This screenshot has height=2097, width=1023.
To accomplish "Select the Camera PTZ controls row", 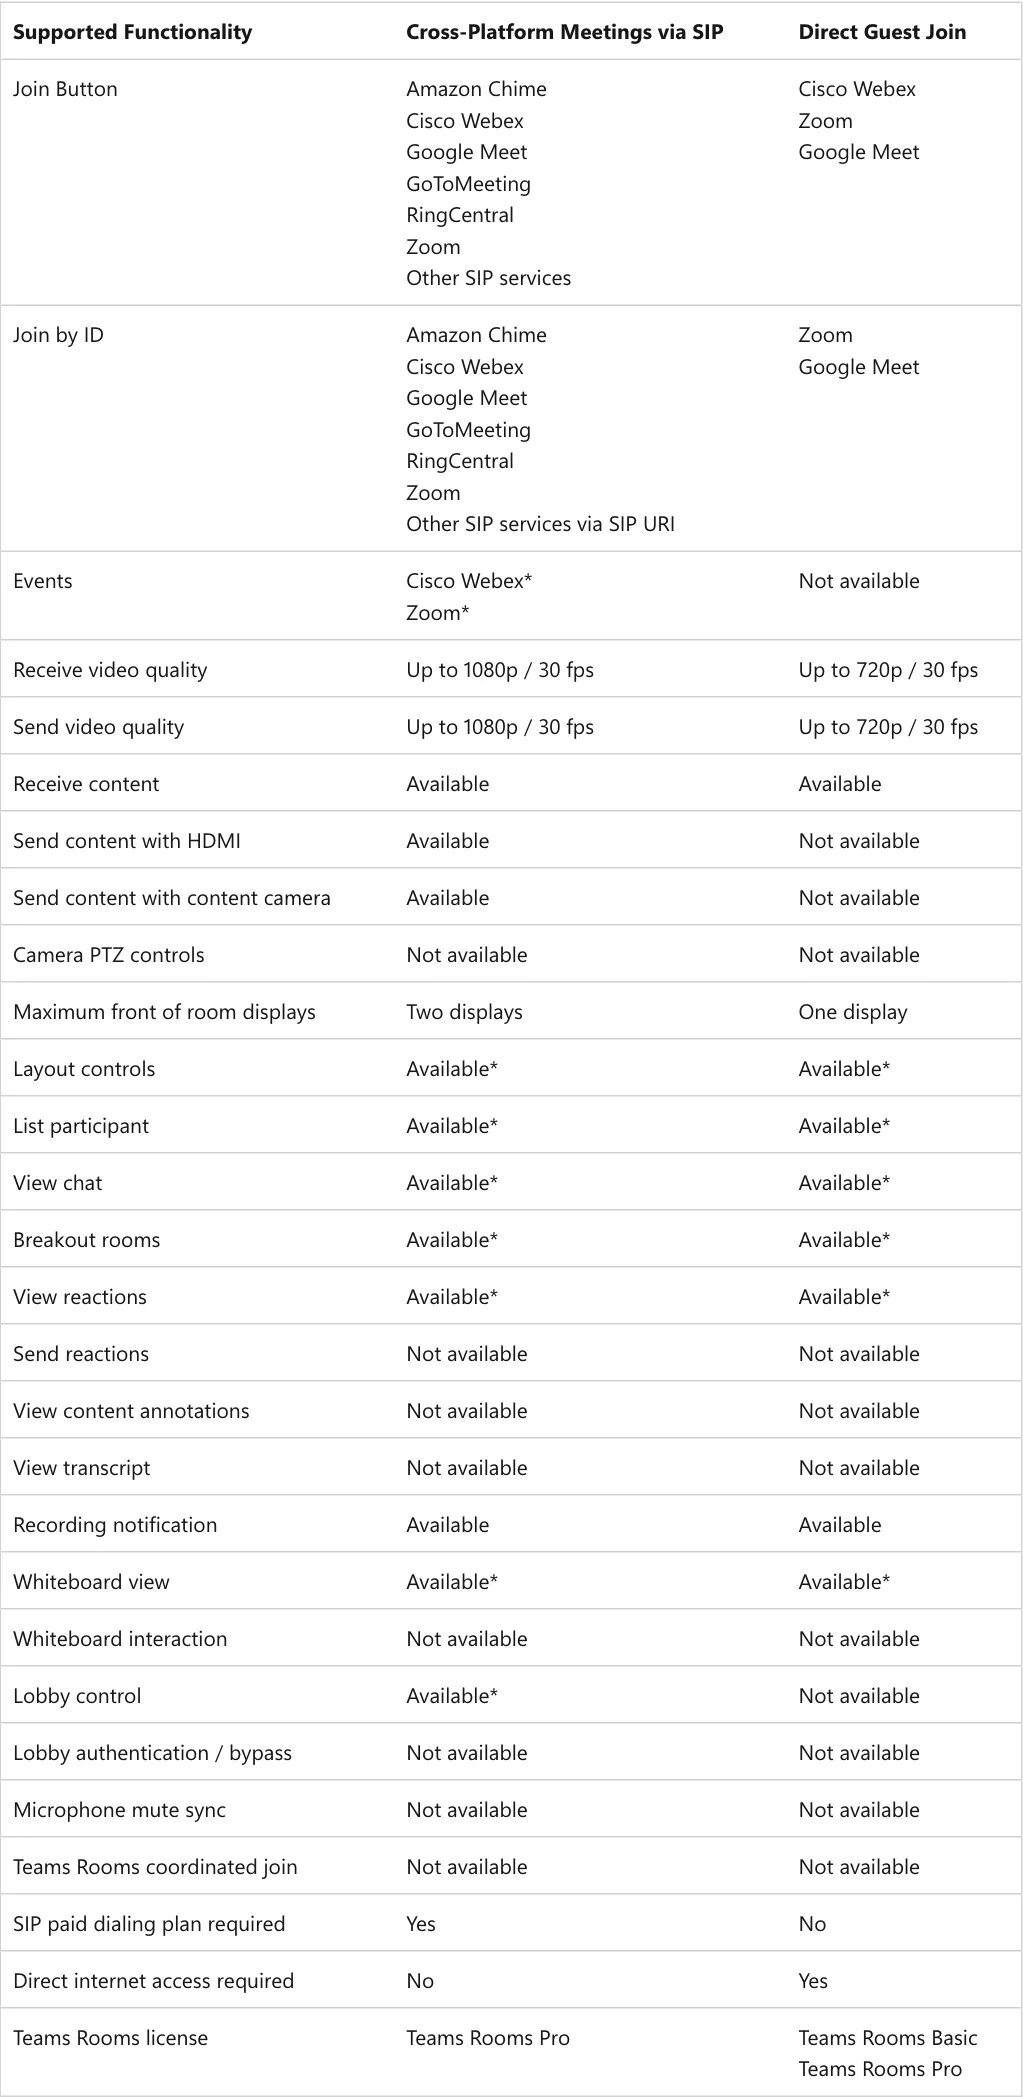I will tap(511, 955).
